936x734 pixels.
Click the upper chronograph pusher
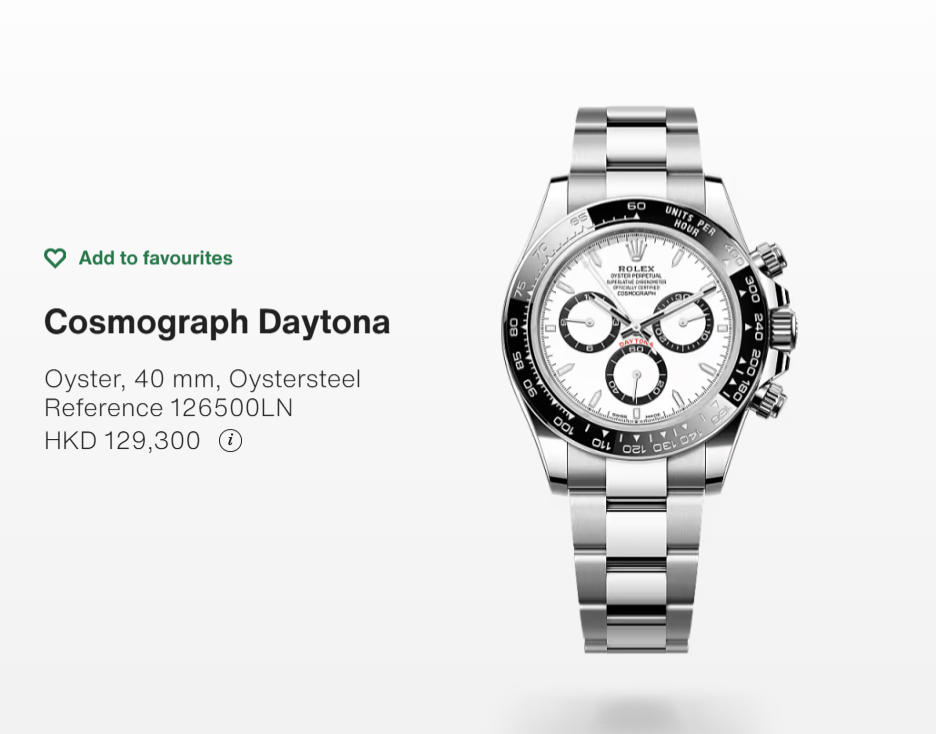click(770, 258)
